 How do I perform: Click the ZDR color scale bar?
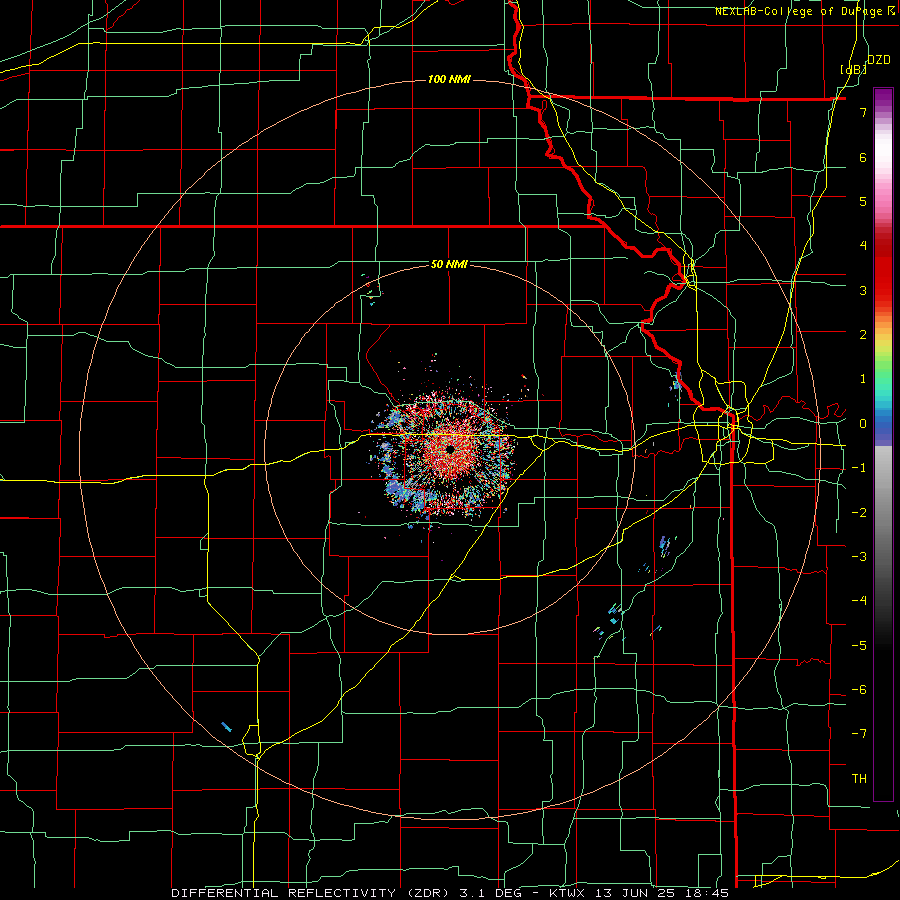pos(883,444)
